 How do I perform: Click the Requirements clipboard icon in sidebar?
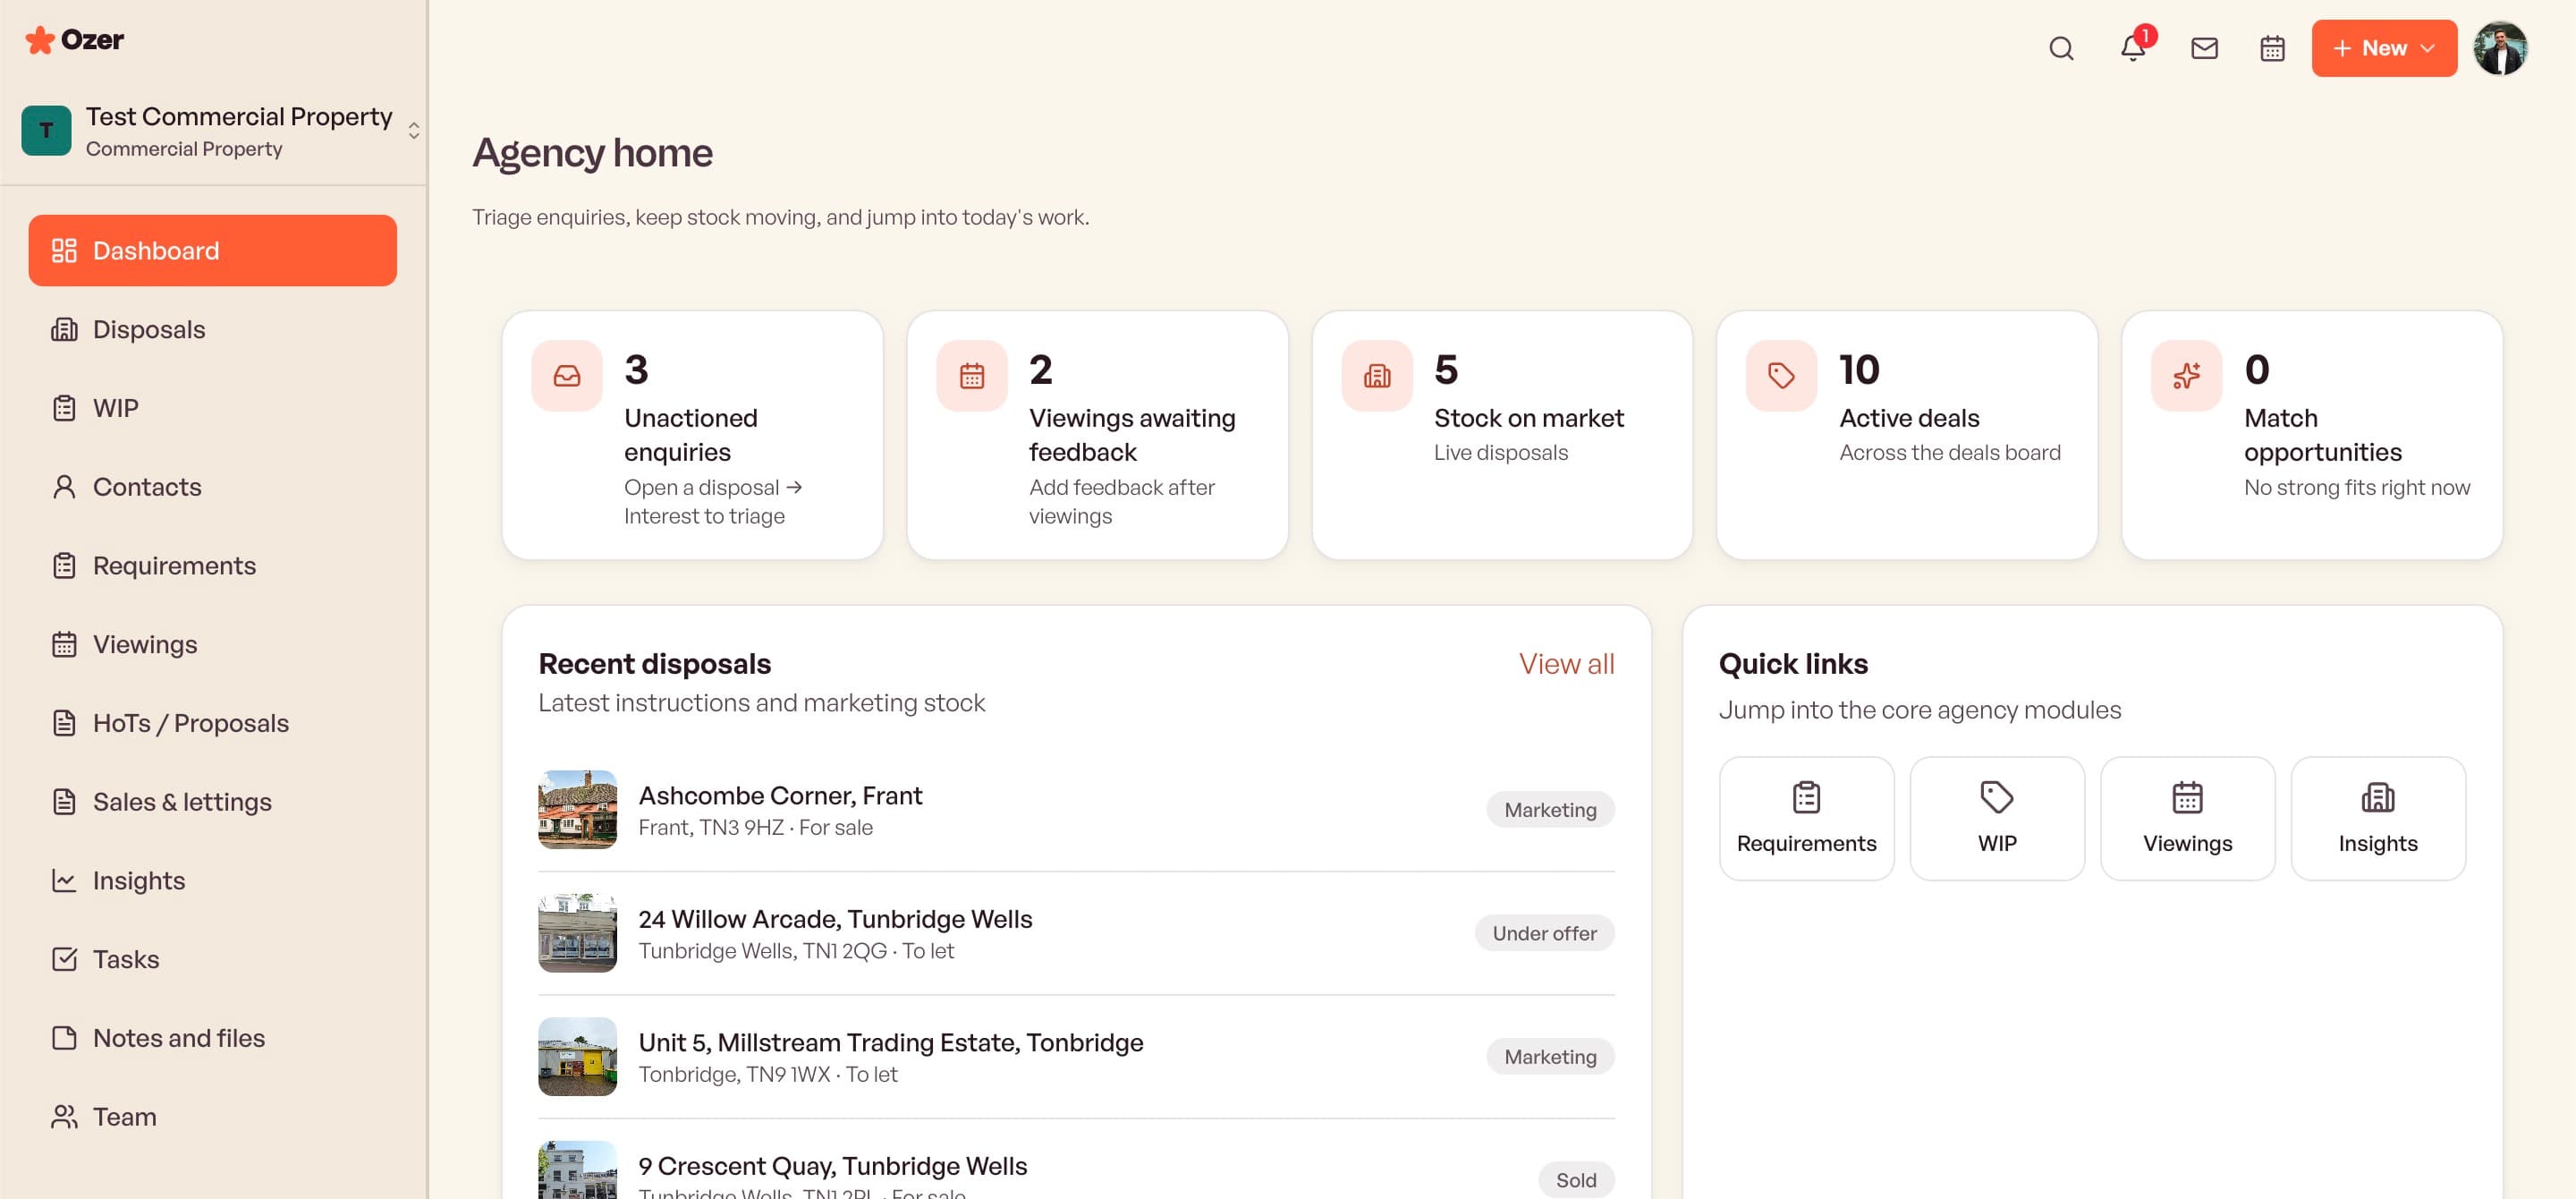pos(64,566)
